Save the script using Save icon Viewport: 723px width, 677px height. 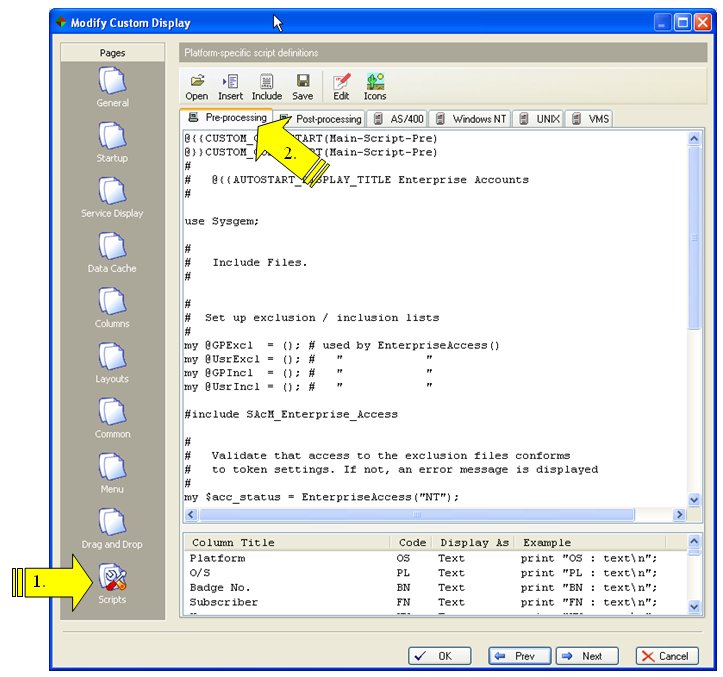pyautogui.click(x=302, y=86)
